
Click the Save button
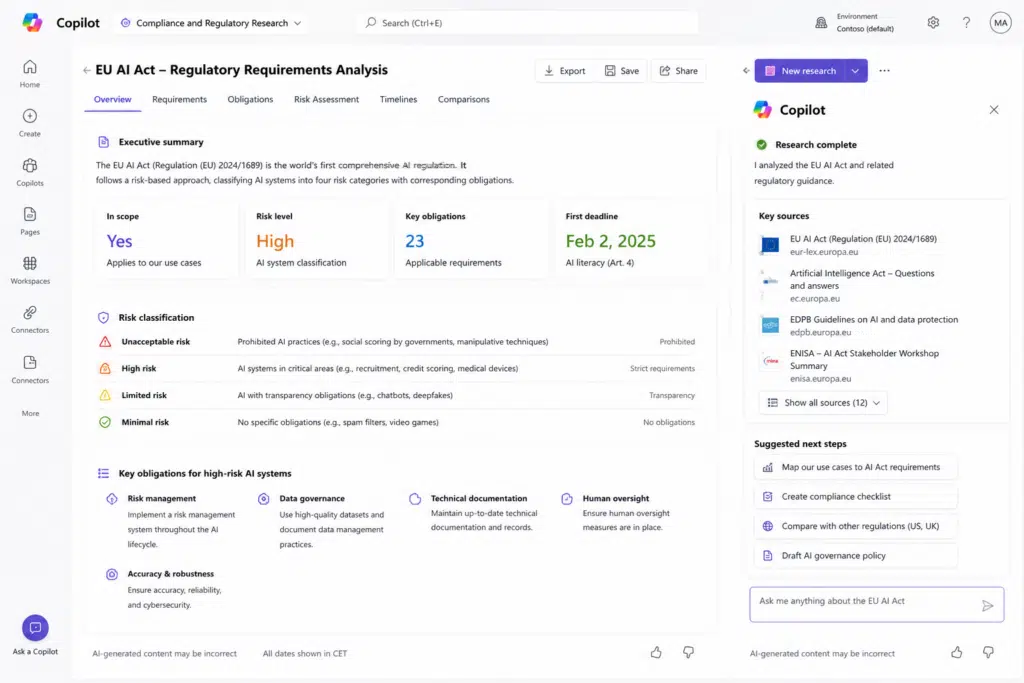click(x=622, y=71)
